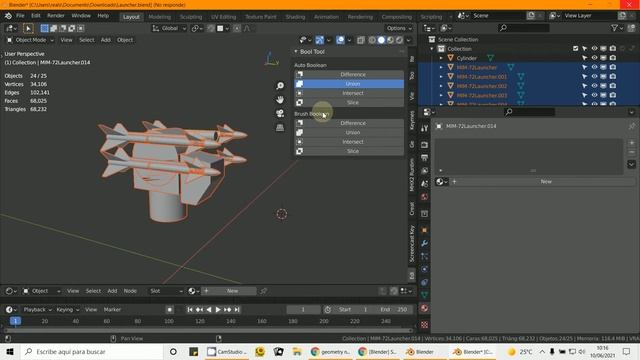Add a material slot with plus icon
This screenshot has width=640, height=360.
[x=631, y=143]
